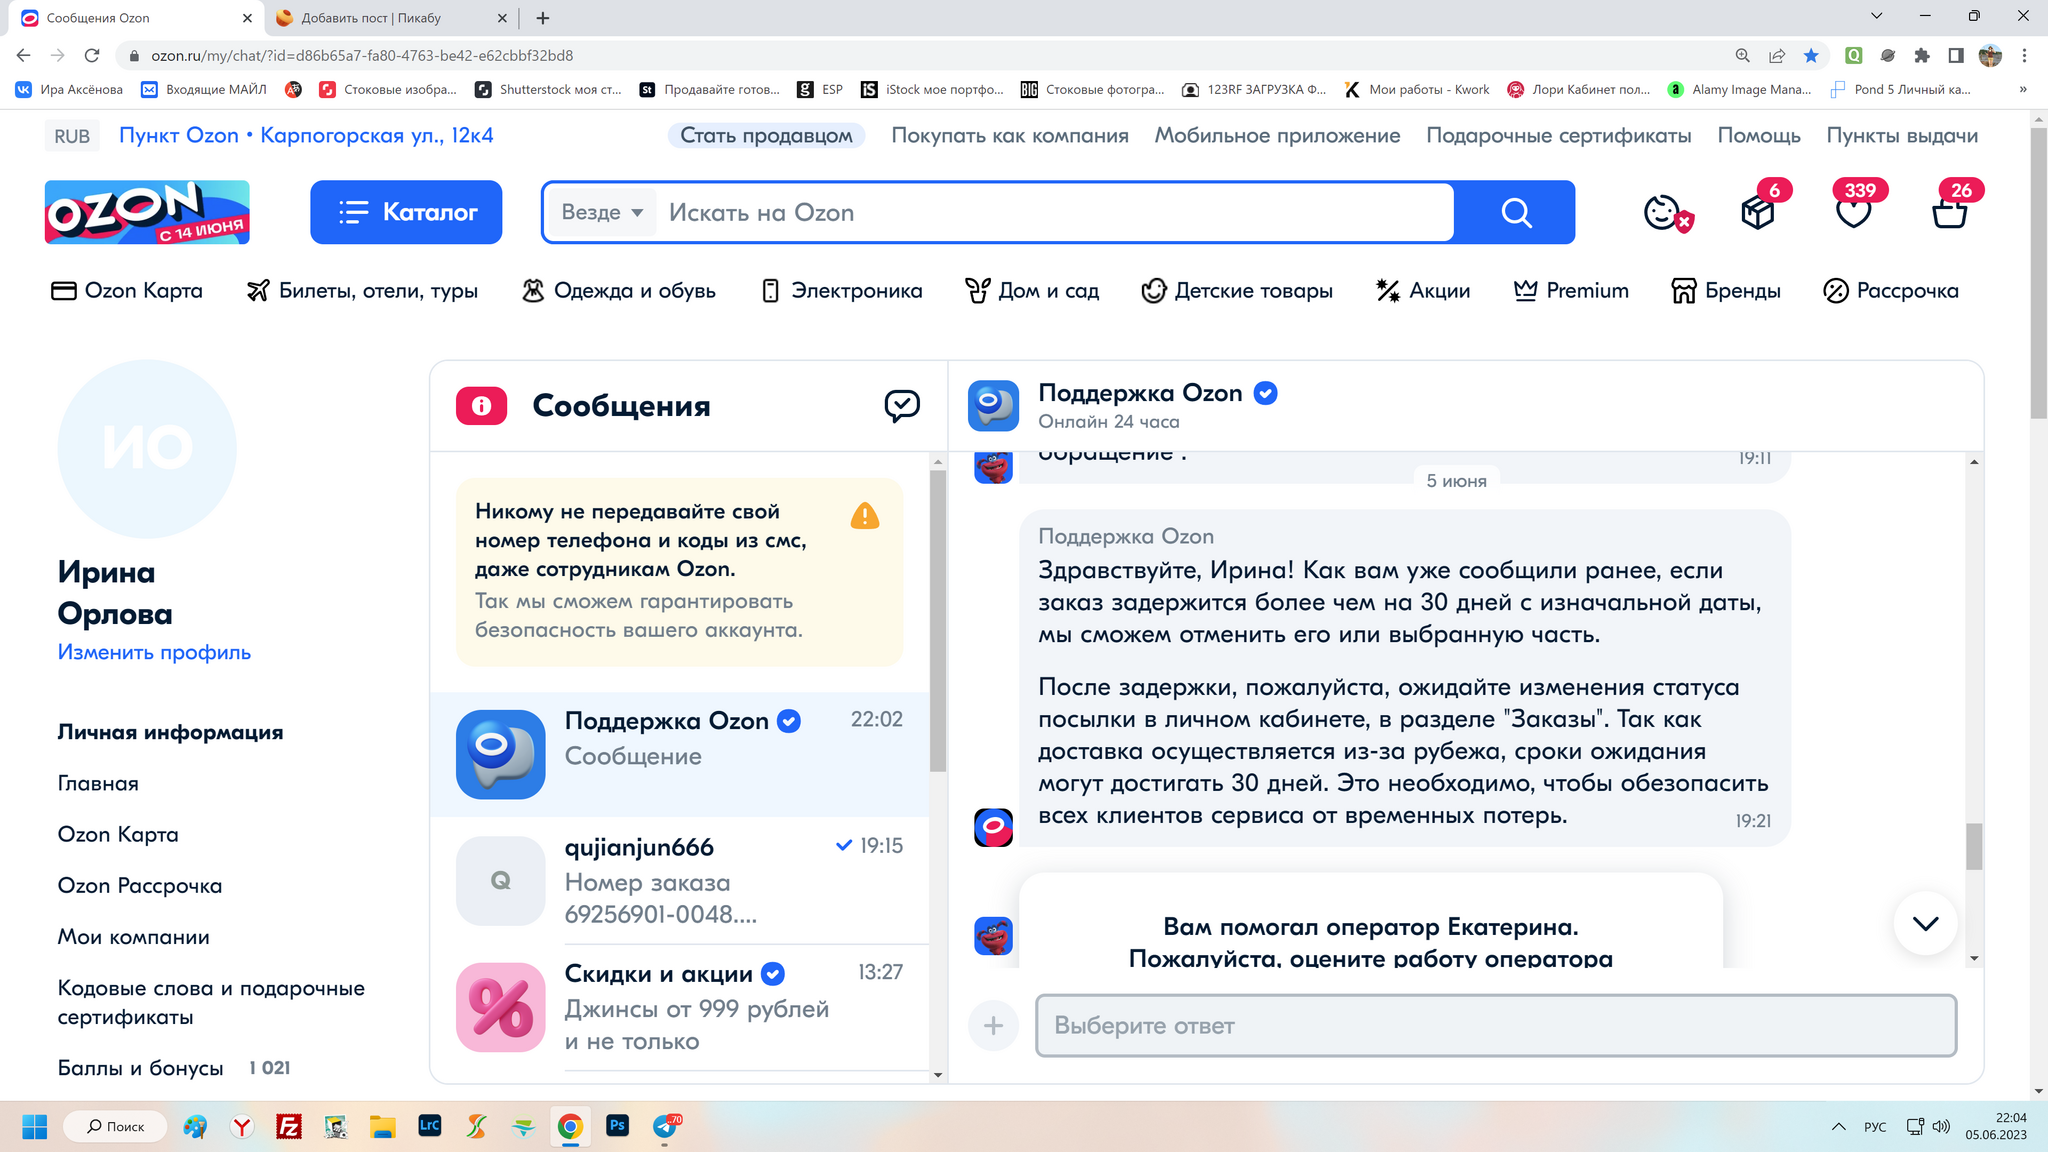Open Photoshop from the taskbar
2048x1152 pixels.
pyautogui.click(x=617, y=1126)
